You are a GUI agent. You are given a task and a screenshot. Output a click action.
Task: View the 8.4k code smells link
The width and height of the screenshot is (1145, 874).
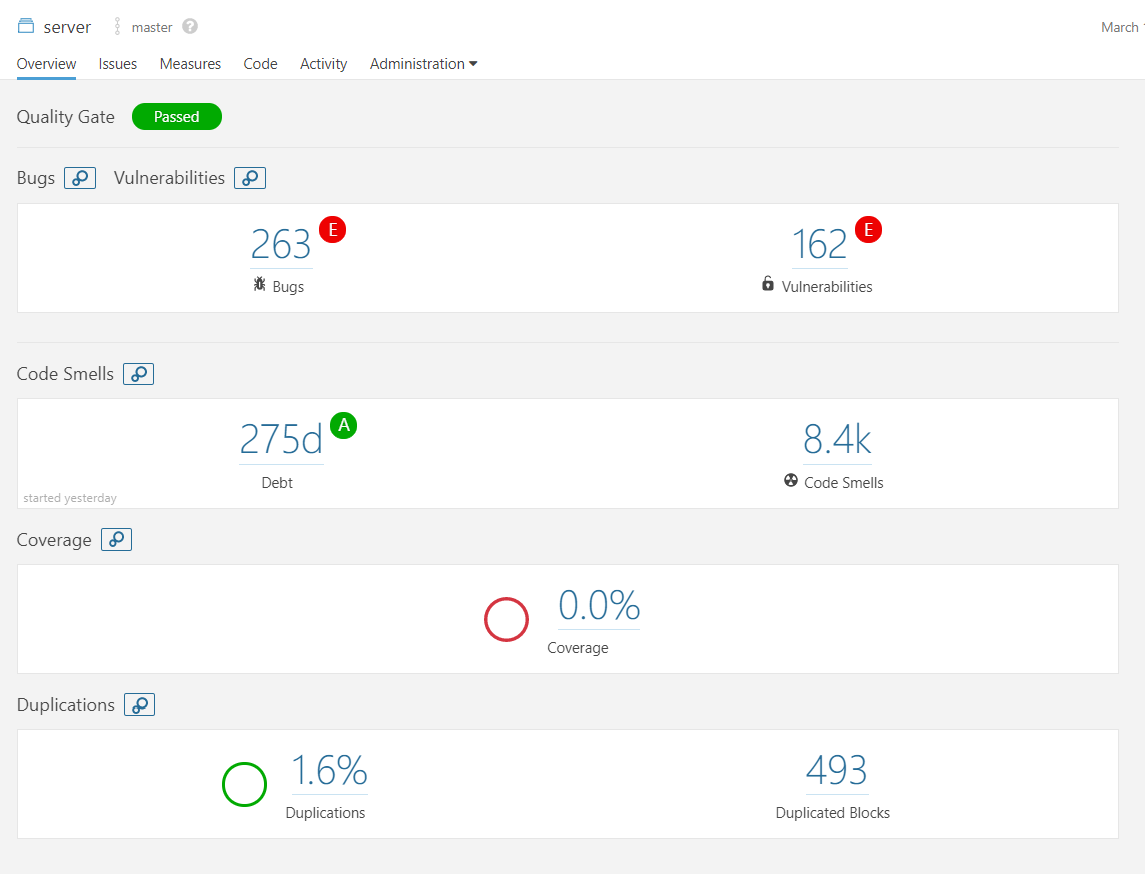point(837,440)
